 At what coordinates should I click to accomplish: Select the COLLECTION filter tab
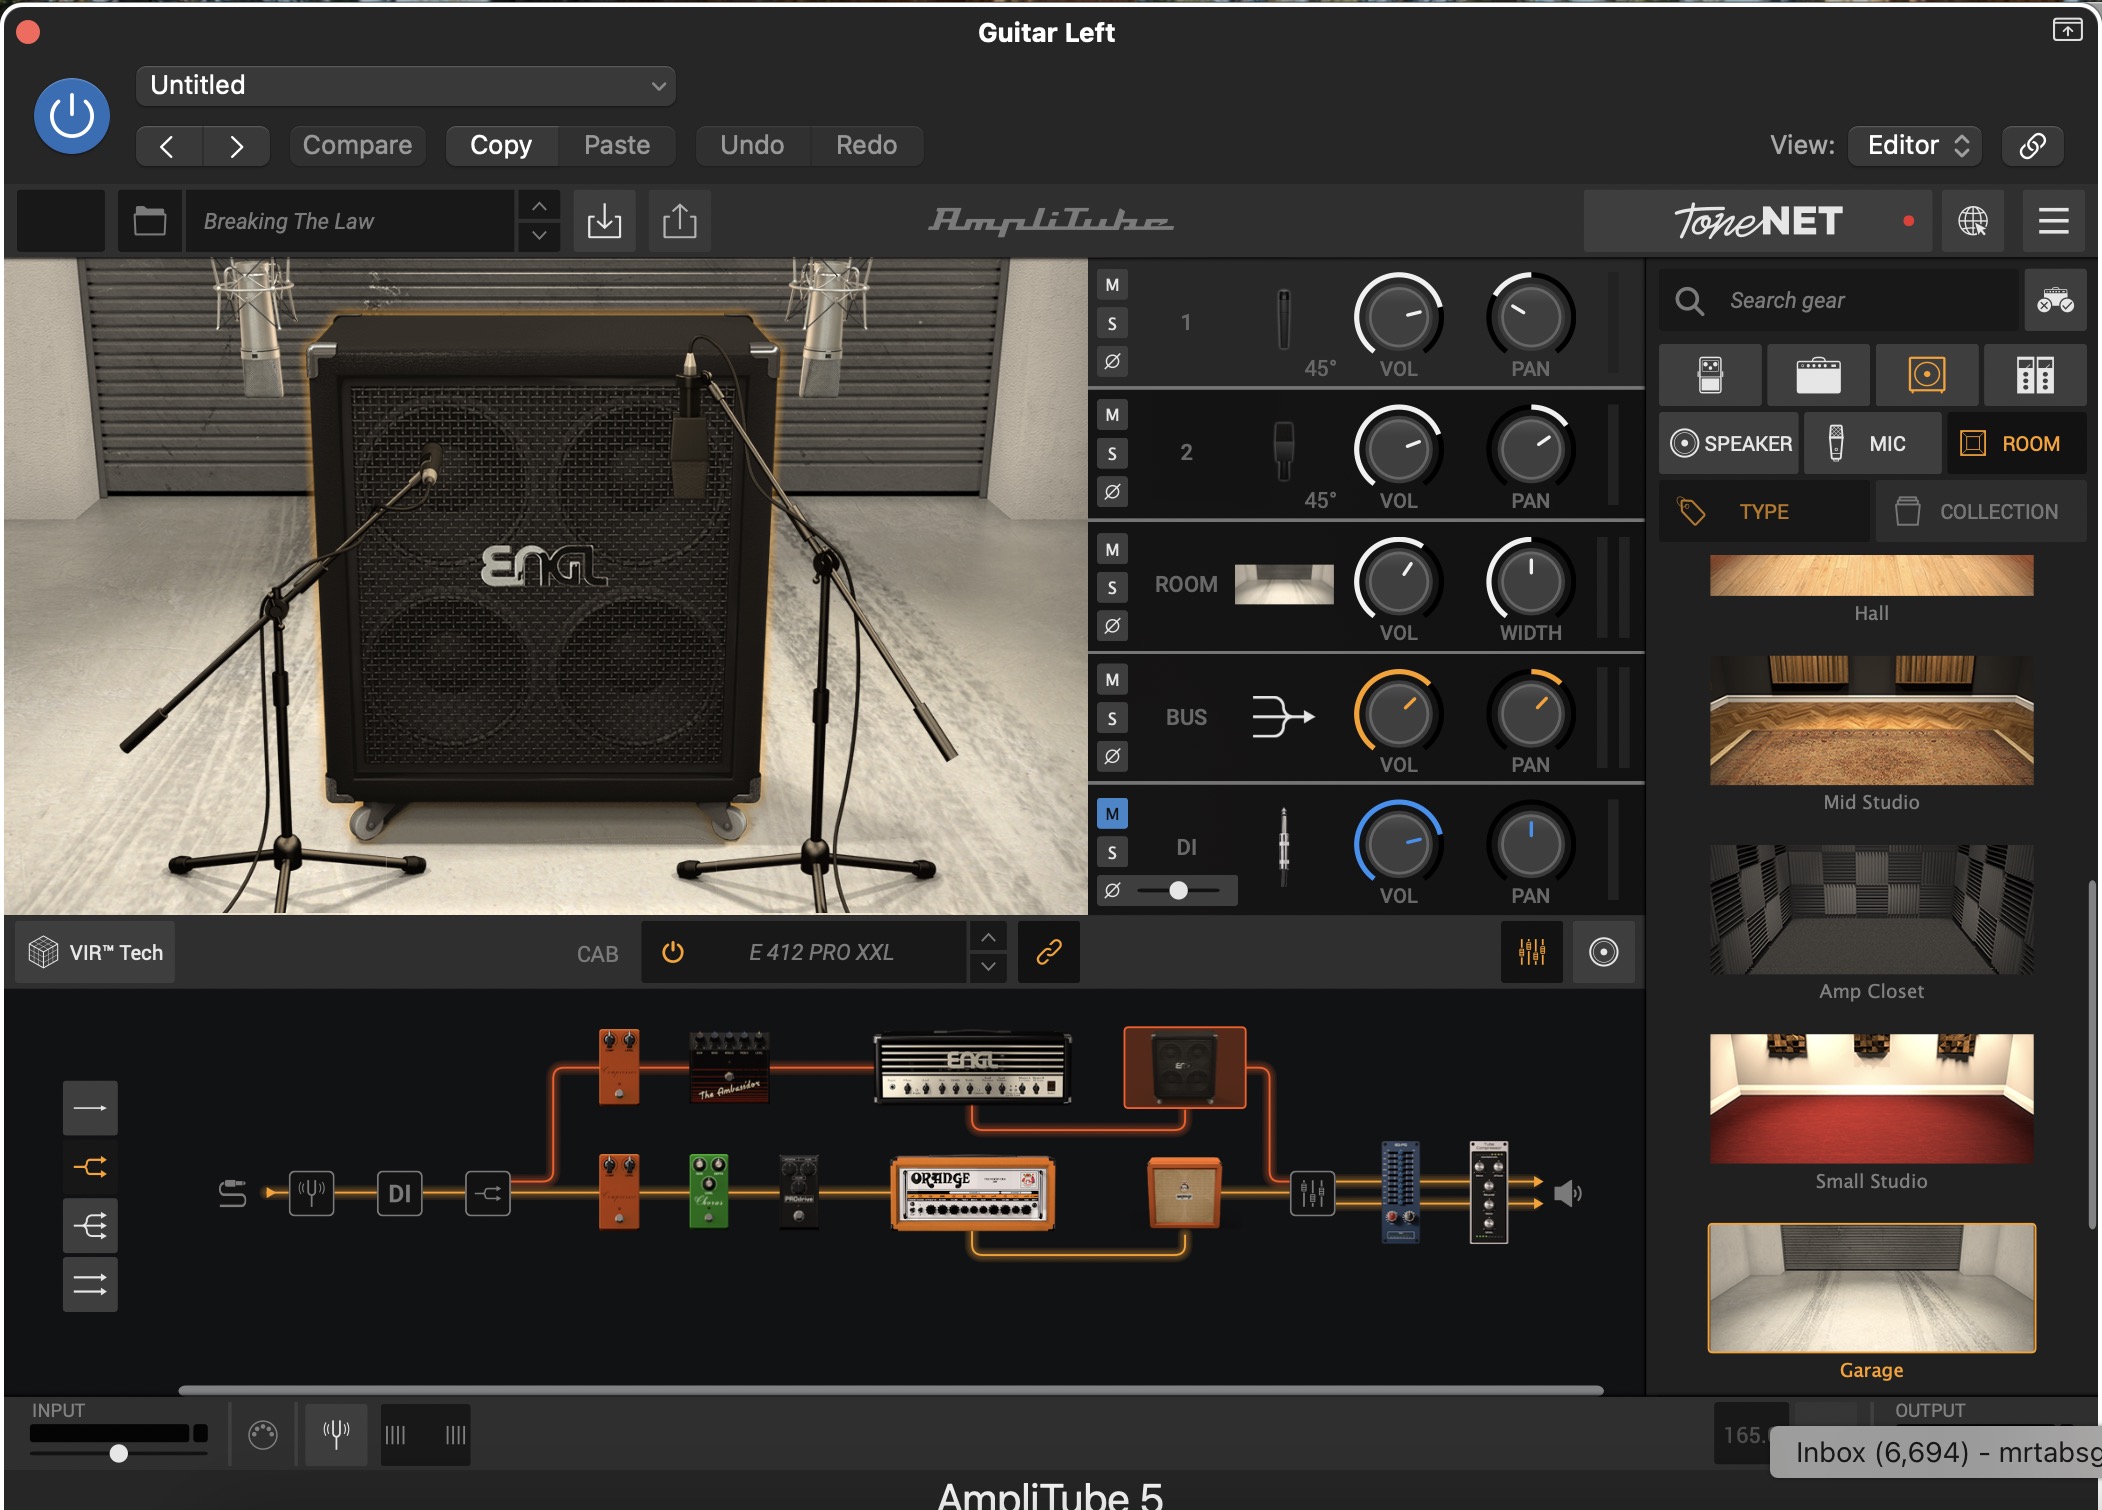[1981, 512]
